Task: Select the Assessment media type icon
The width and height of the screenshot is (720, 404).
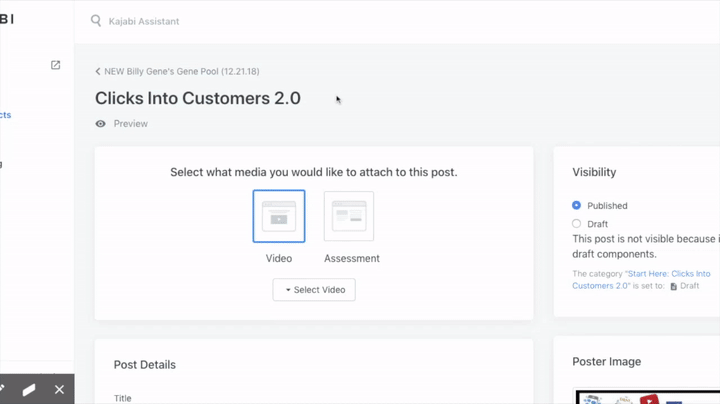Action: [x=349, y=216]
